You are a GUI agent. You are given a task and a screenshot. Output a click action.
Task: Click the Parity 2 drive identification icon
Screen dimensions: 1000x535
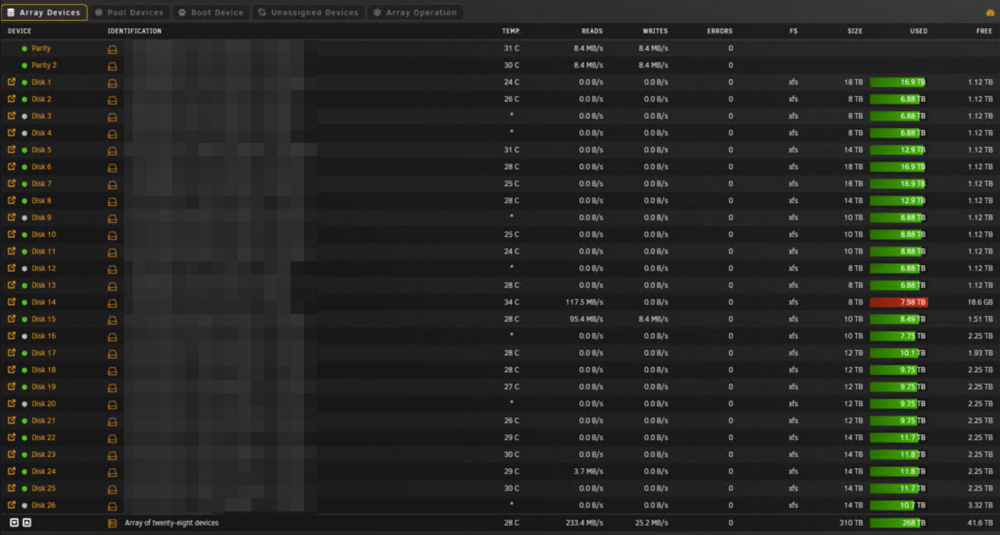pyautogui.click(x=112, y=66)
